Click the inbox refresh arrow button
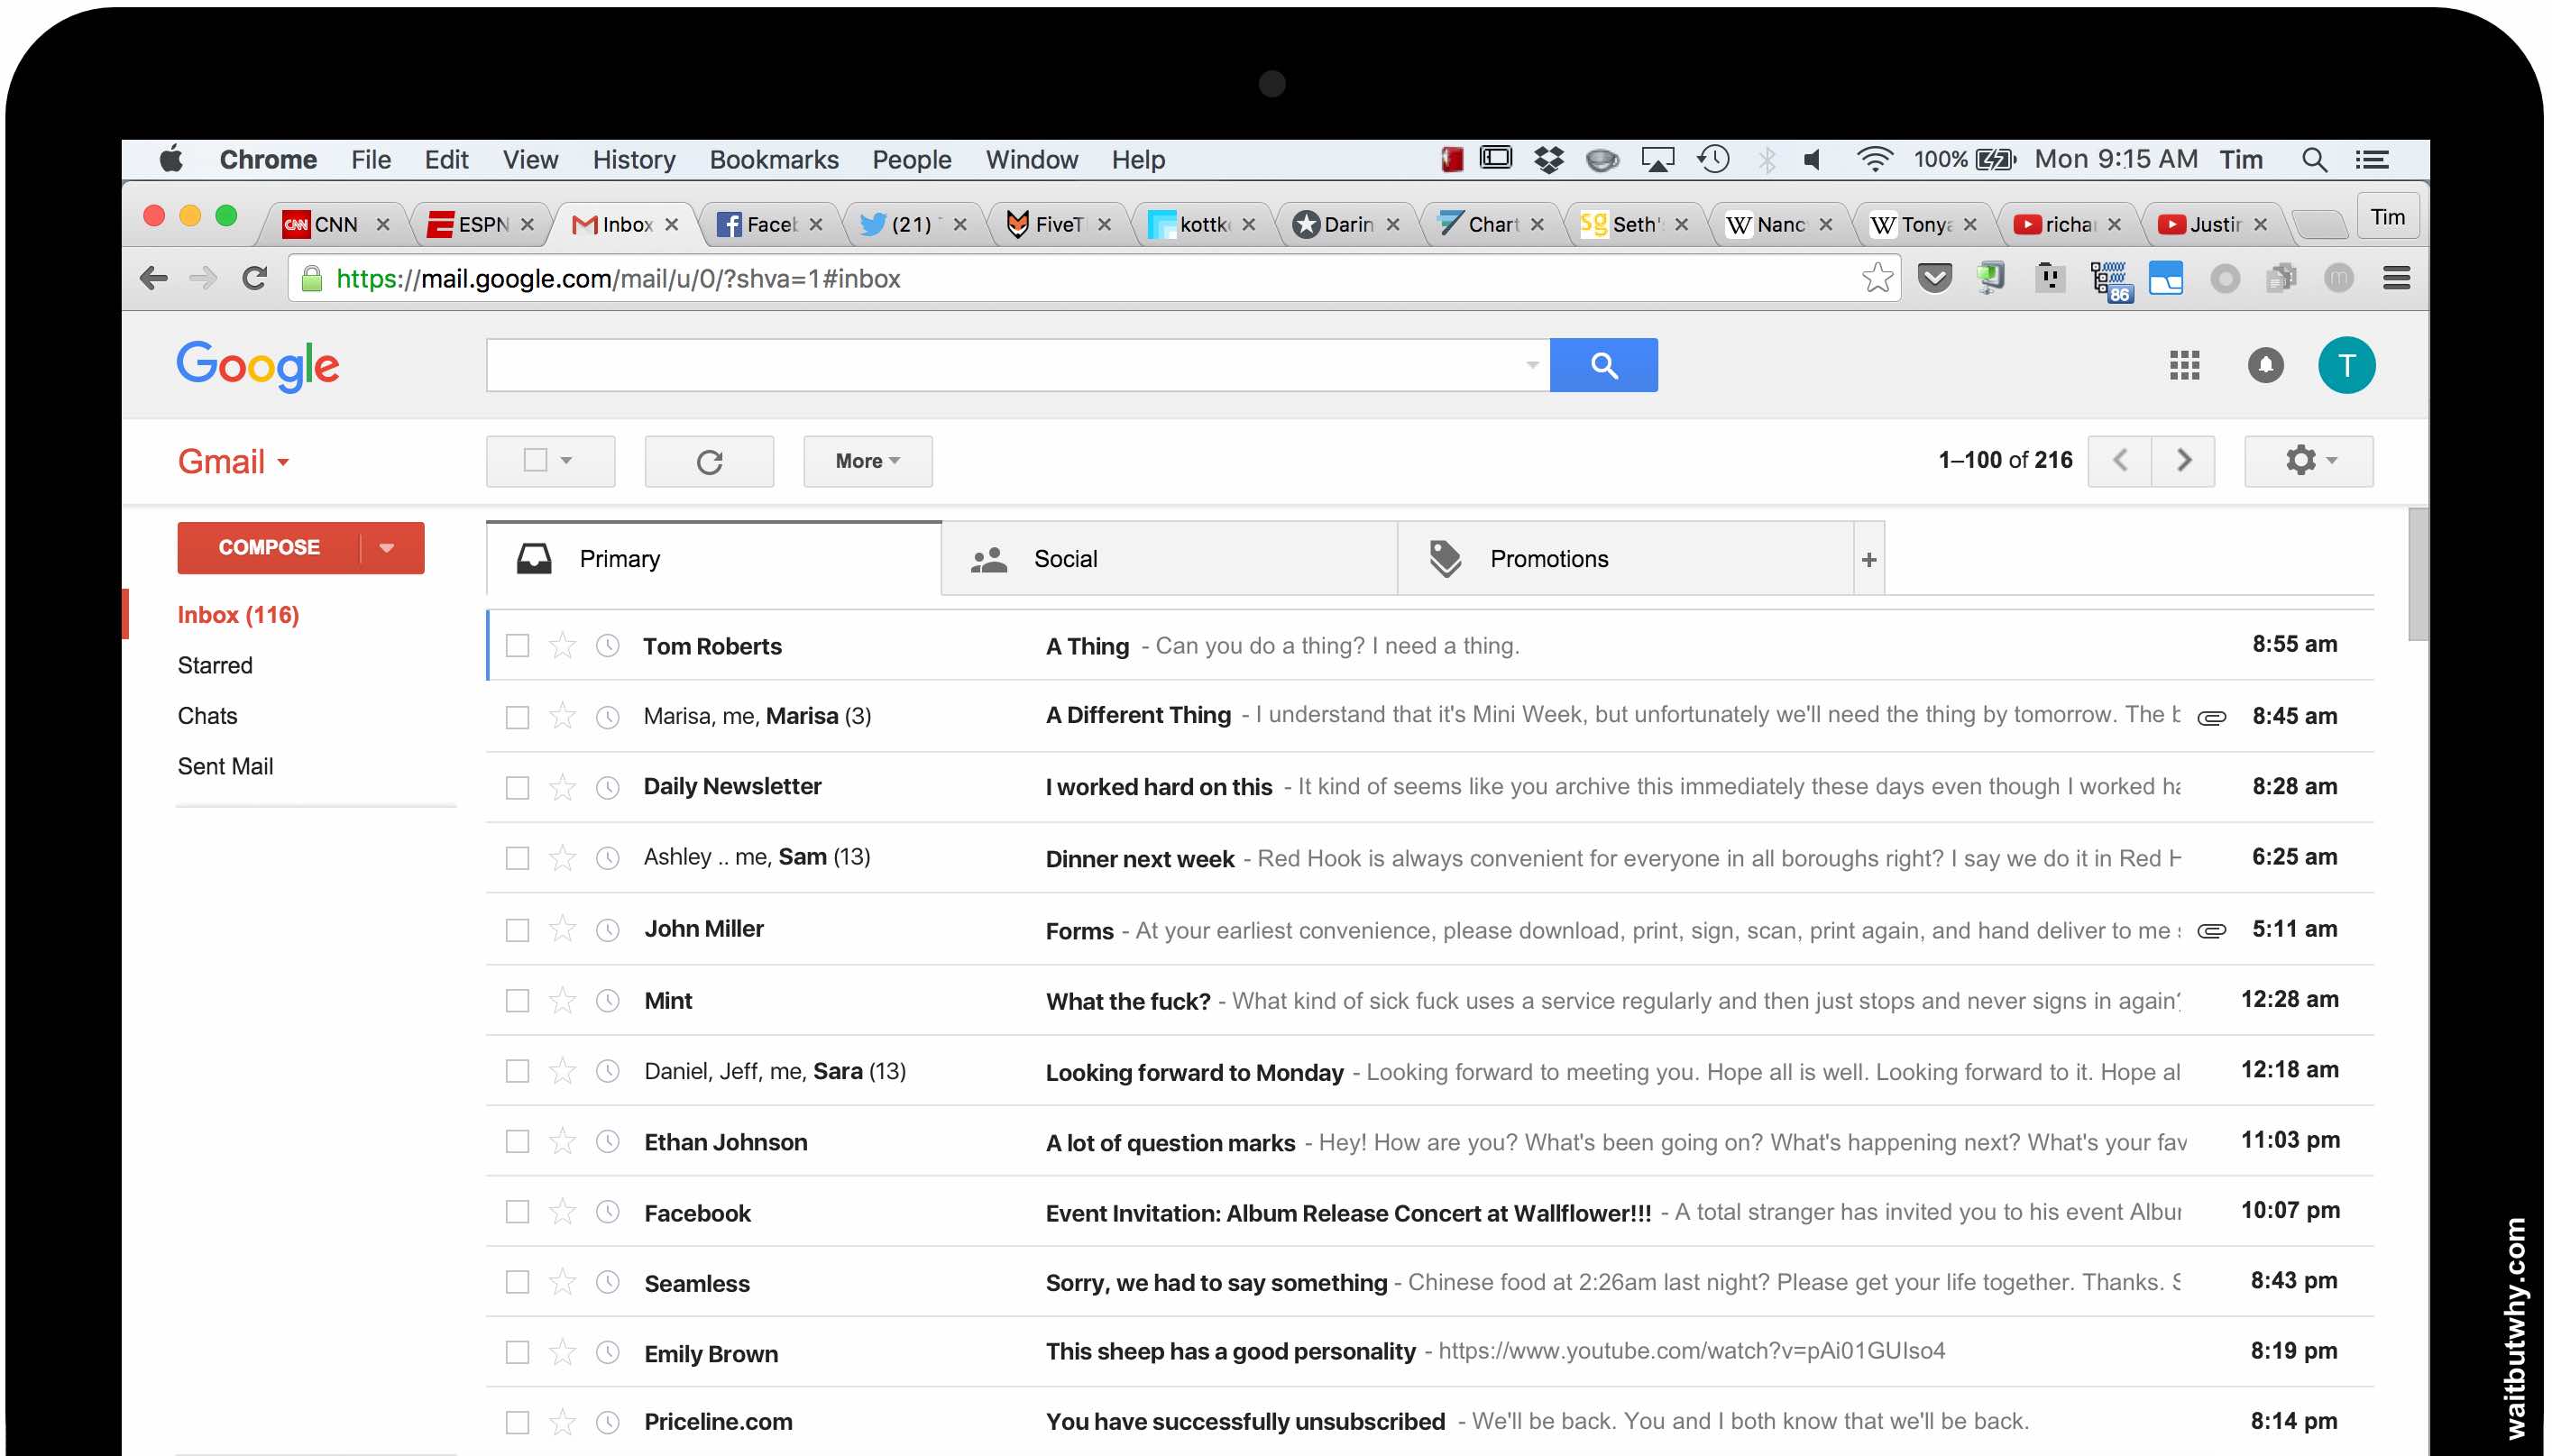The width and height of the screenshot is (2552, 1456). coord(709,461)
